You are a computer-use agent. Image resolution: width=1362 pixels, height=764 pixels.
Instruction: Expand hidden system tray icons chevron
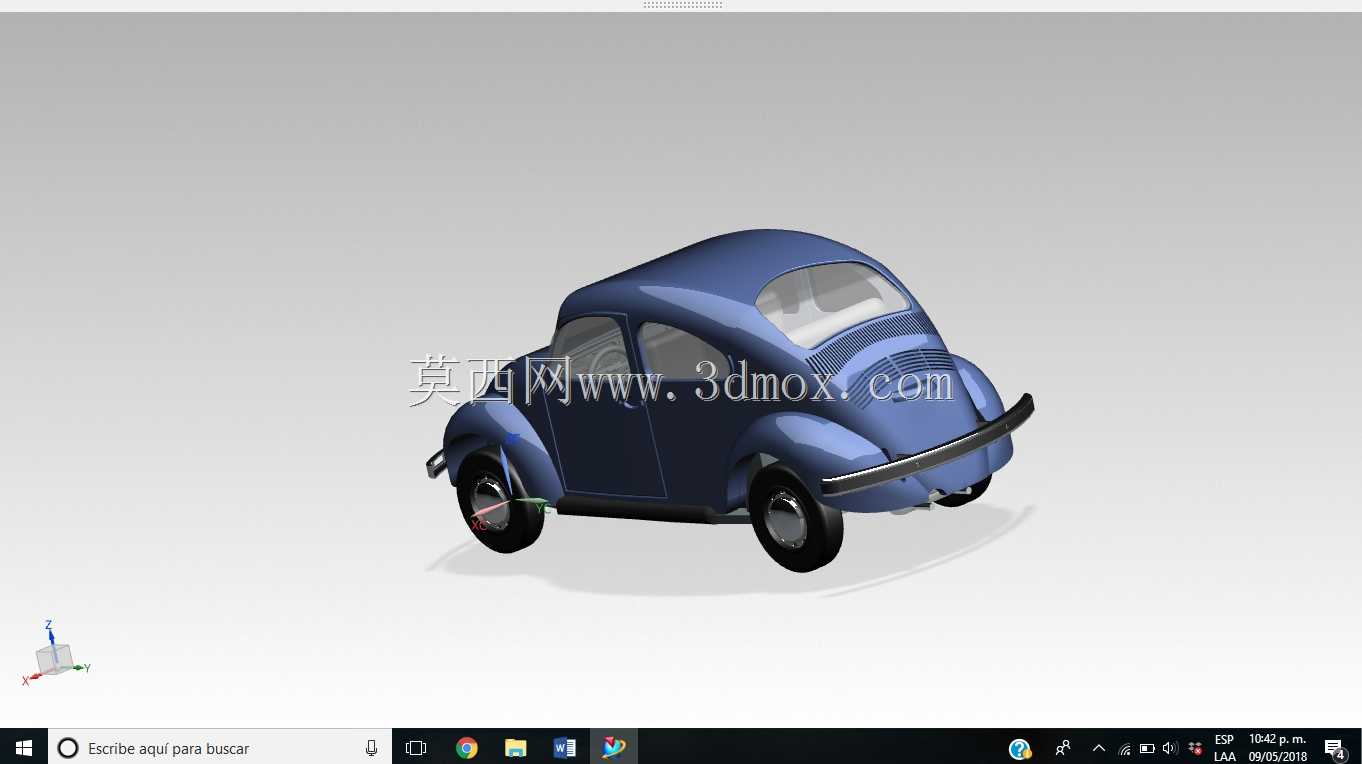(x=1099, y=748)
